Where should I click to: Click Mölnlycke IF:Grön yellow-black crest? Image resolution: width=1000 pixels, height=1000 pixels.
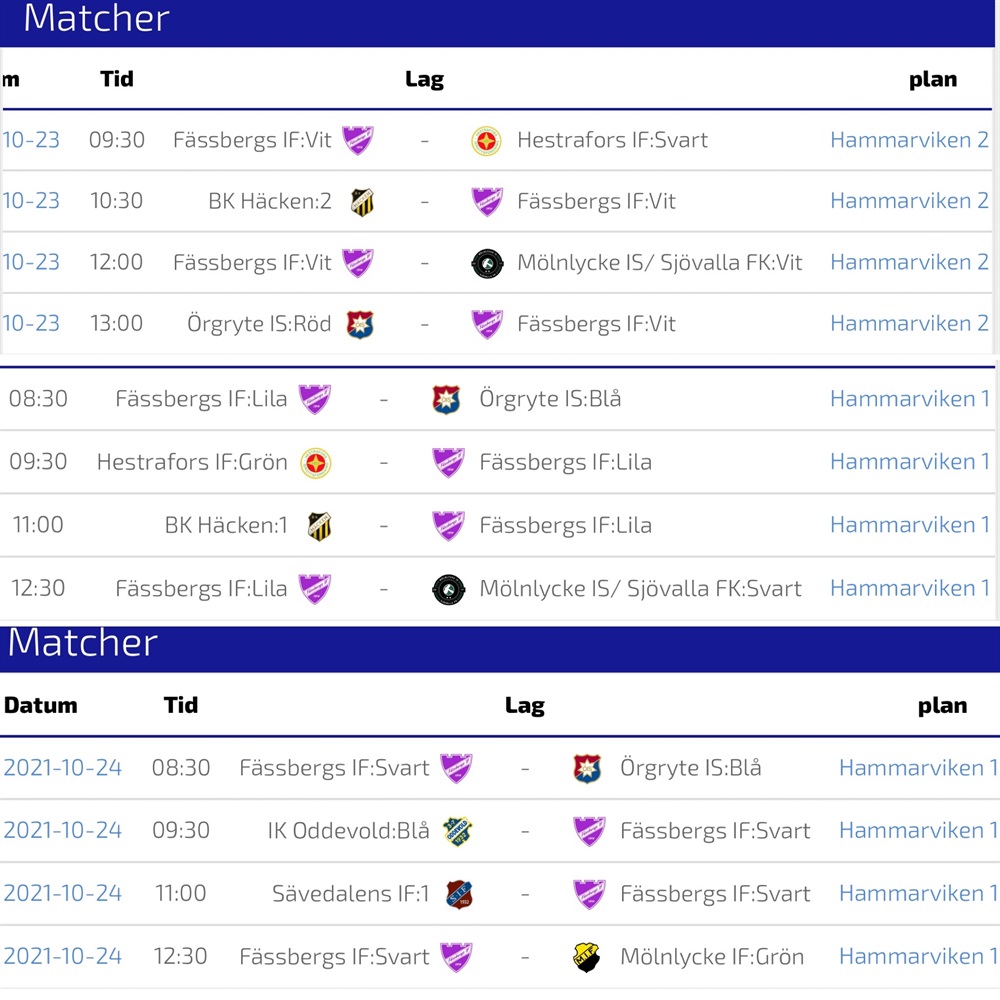point(586,957)
